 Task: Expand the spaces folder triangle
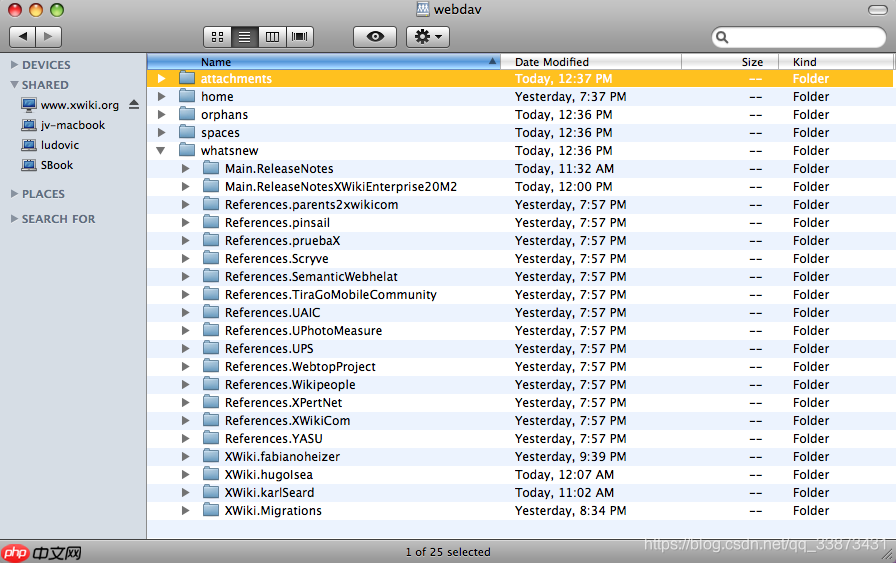point(161,133)
